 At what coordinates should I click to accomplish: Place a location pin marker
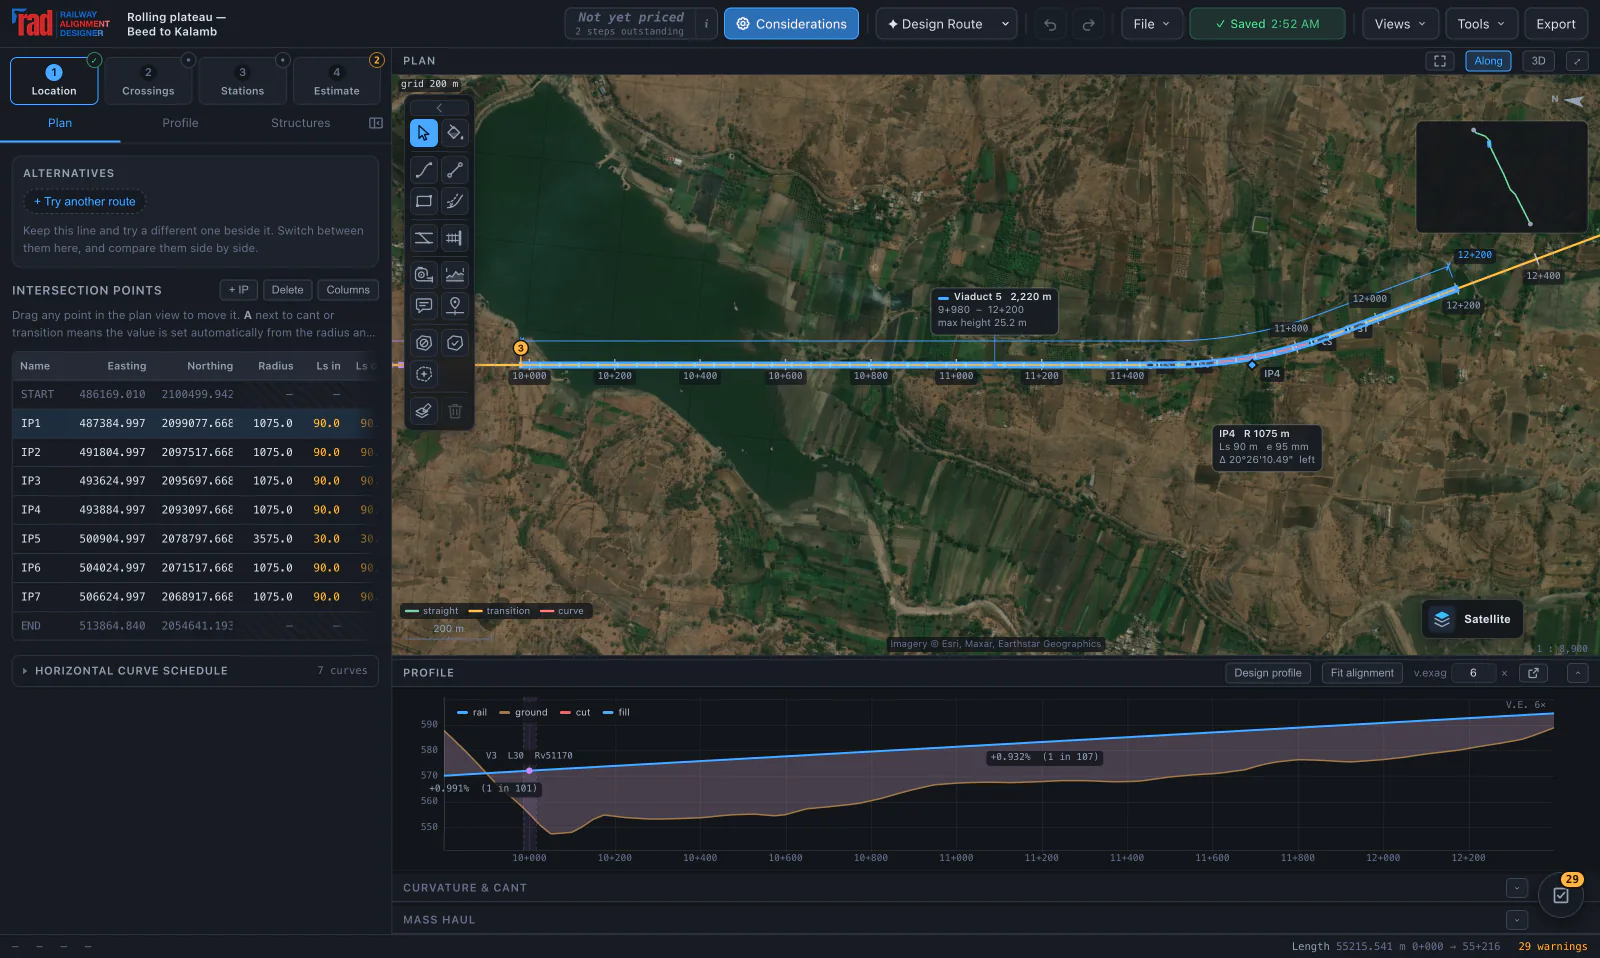[x=455, y=305]
